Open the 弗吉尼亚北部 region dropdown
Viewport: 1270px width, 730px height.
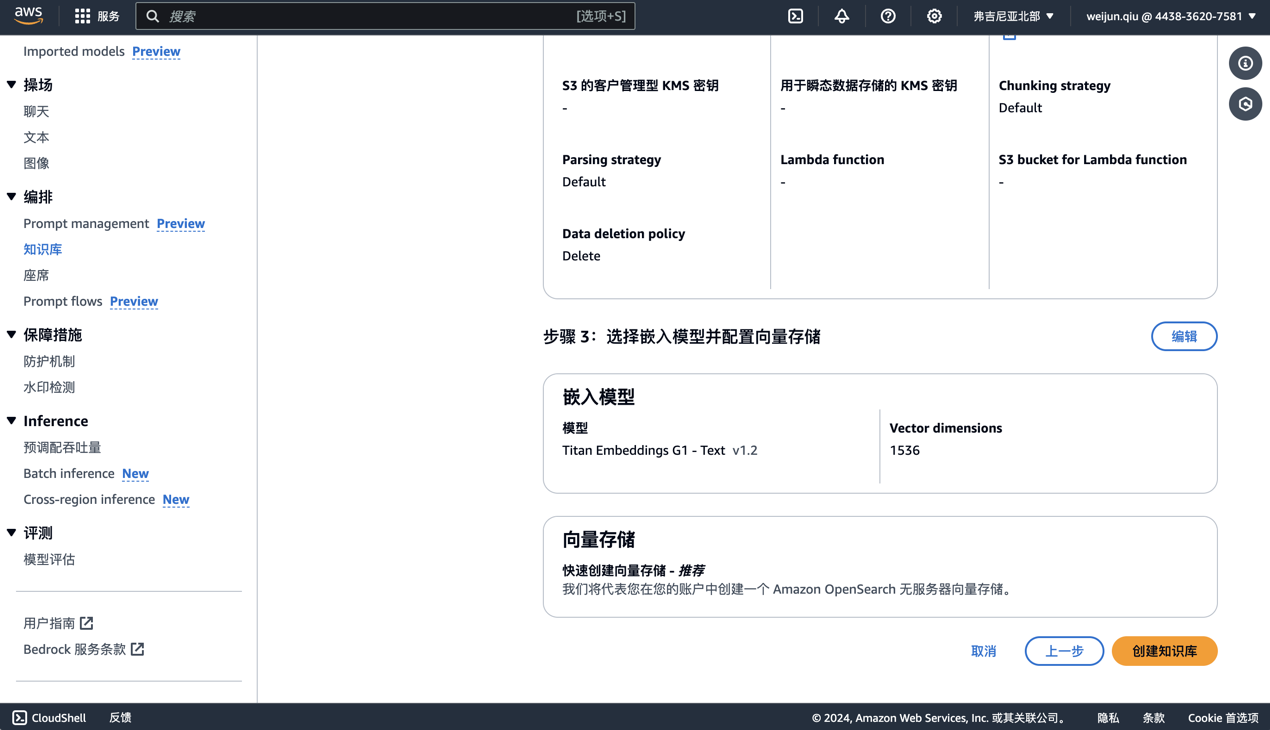pos(1013,16)
